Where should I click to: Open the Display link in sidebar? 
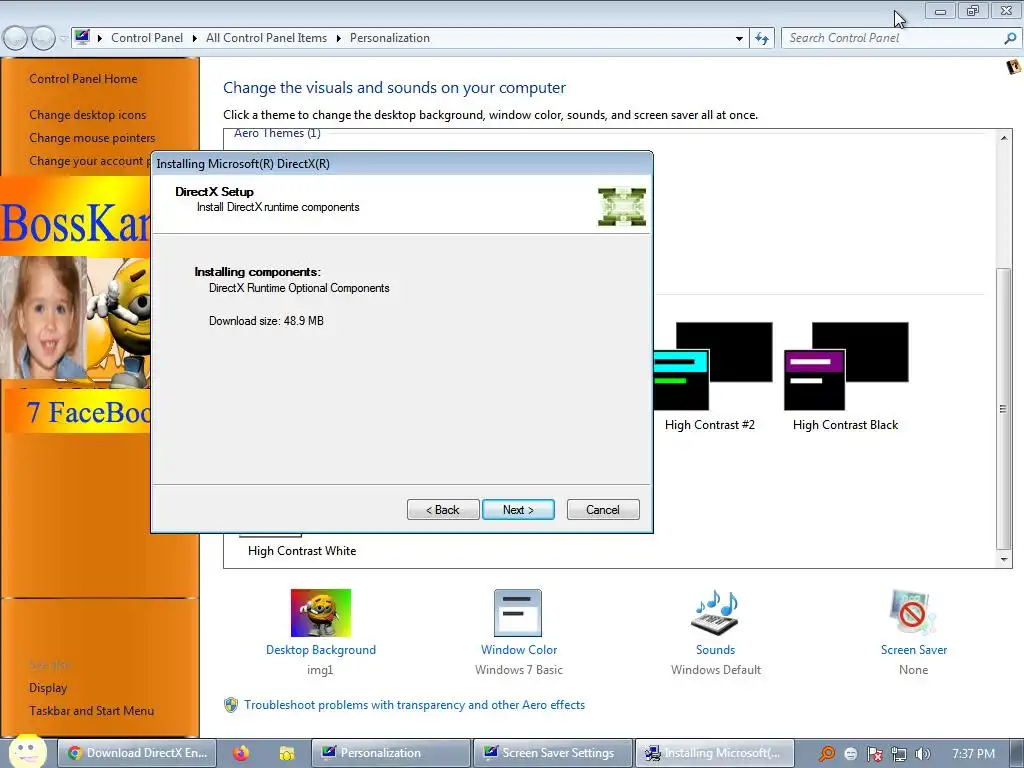coord(48,688)
